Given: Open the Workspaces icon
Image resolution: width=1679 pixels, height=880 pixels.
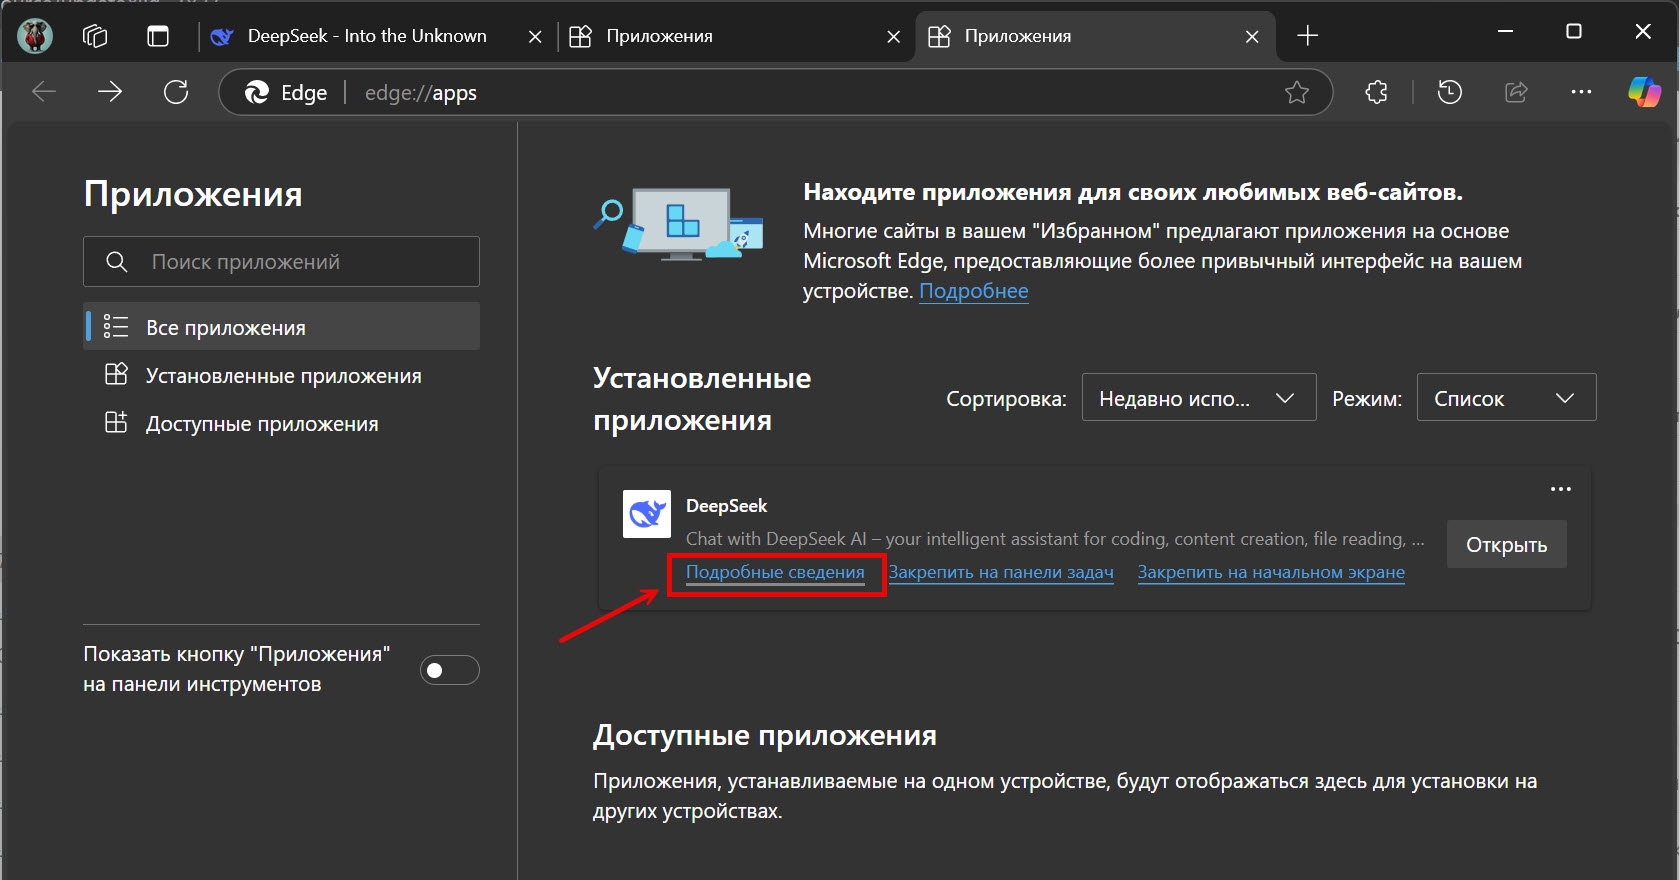Looking at the screenshot, I should pos(95,36).
